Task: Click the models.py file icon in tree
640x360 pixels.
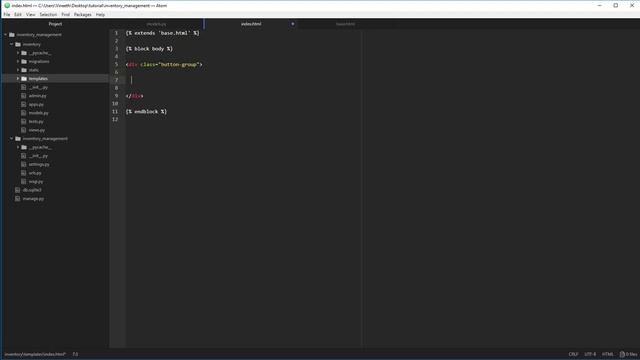Action: point(24,113)
